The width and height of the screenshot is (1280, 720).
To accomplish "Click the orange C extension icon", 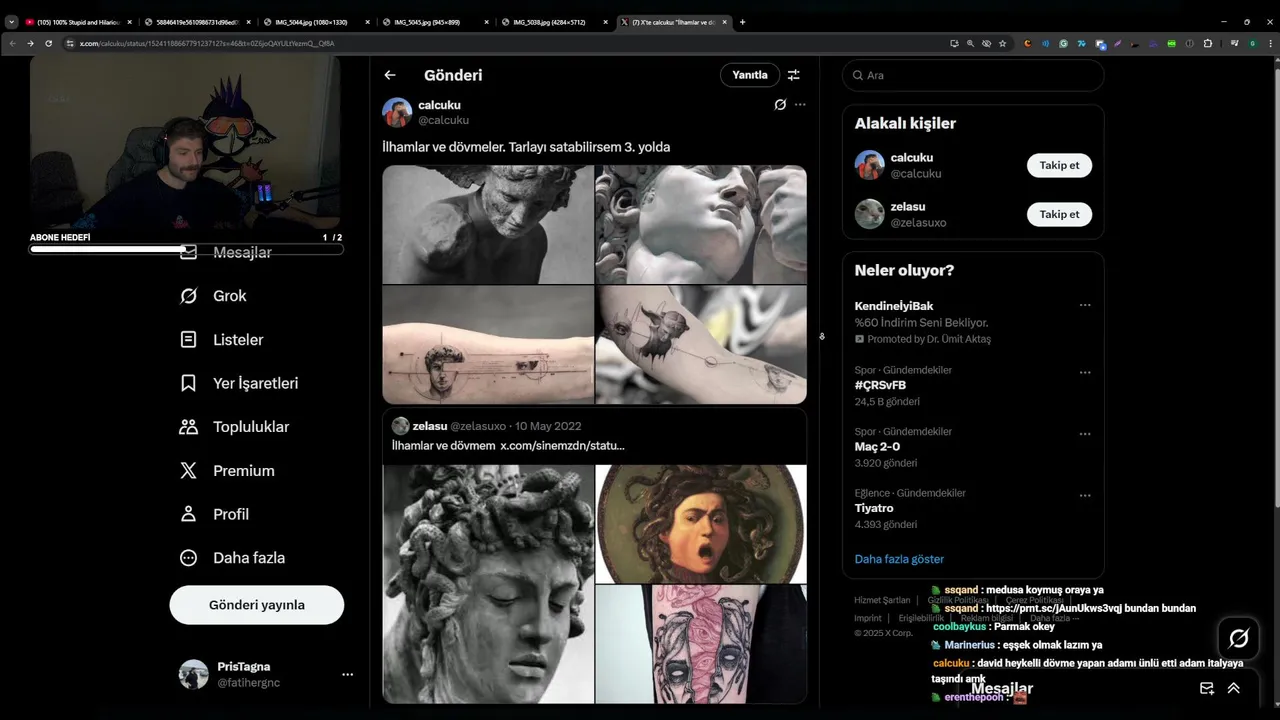I will coord(1027,43).
